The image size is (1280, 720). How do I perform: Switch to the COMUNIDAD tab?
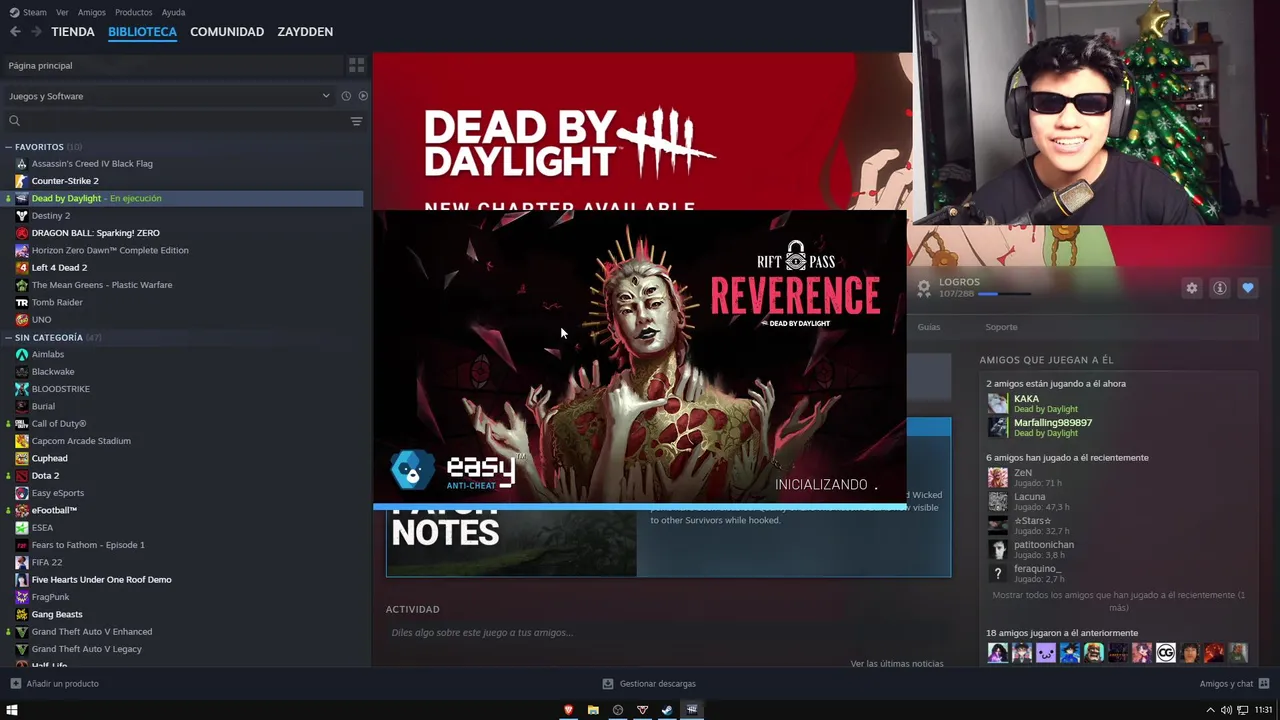point(227,32)
